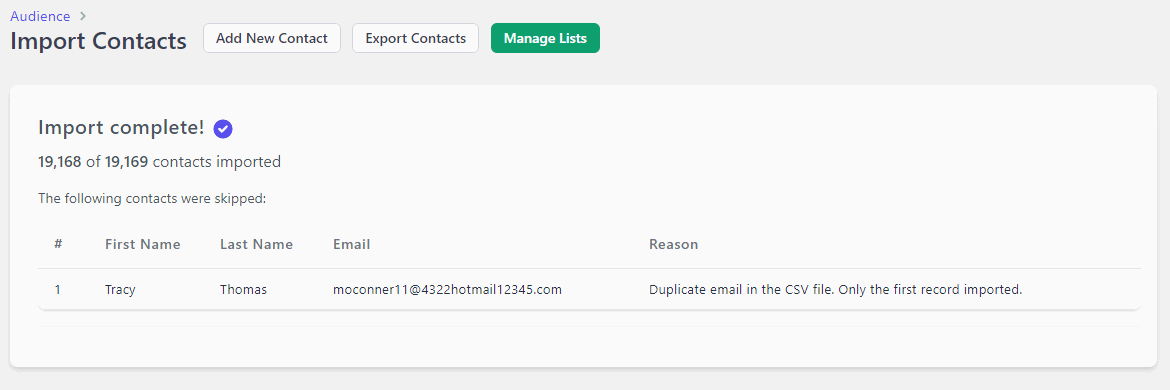This screenshot has width=1170, height=390.
Task: Open Manage Lists
Action: click(545, 38)
